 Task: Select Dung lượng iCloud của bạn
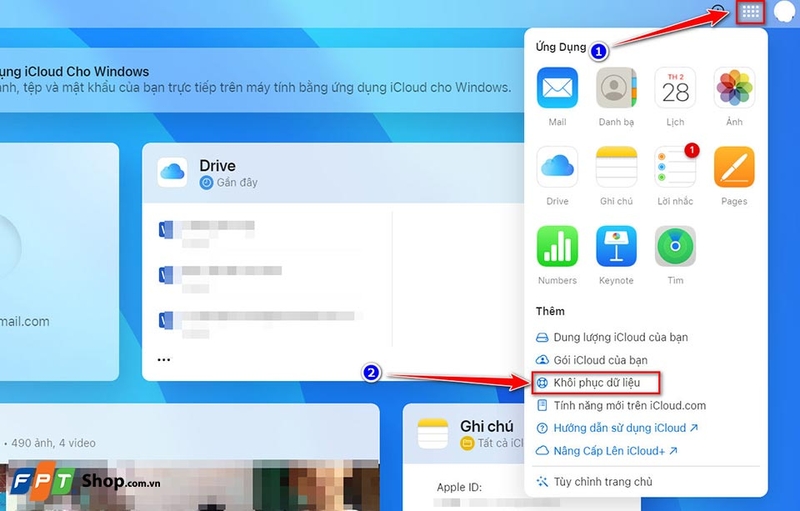pyautogui.click(x=612, y=337)
